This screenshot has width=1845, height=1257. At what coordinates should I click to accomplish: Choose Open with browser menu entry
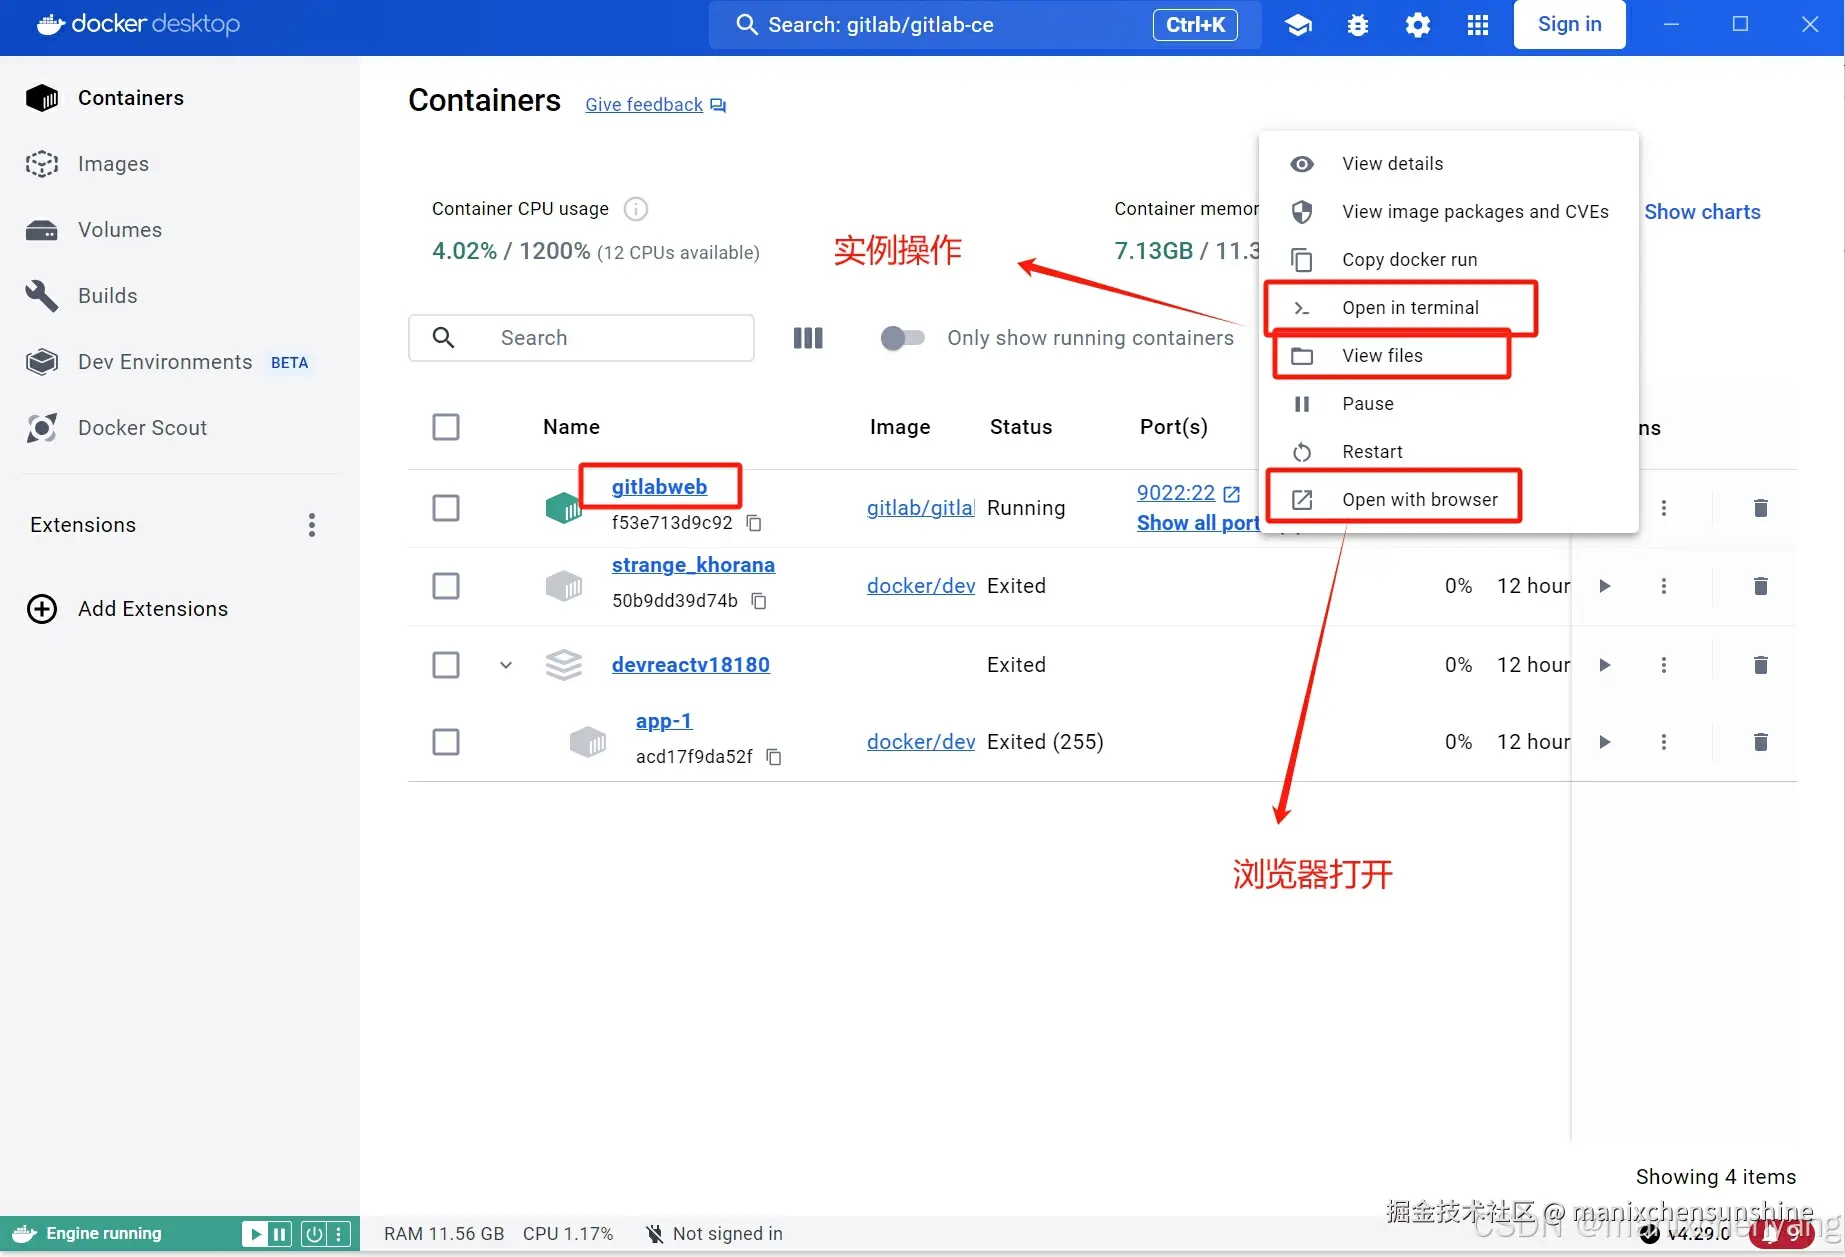tap(1449, 500)
